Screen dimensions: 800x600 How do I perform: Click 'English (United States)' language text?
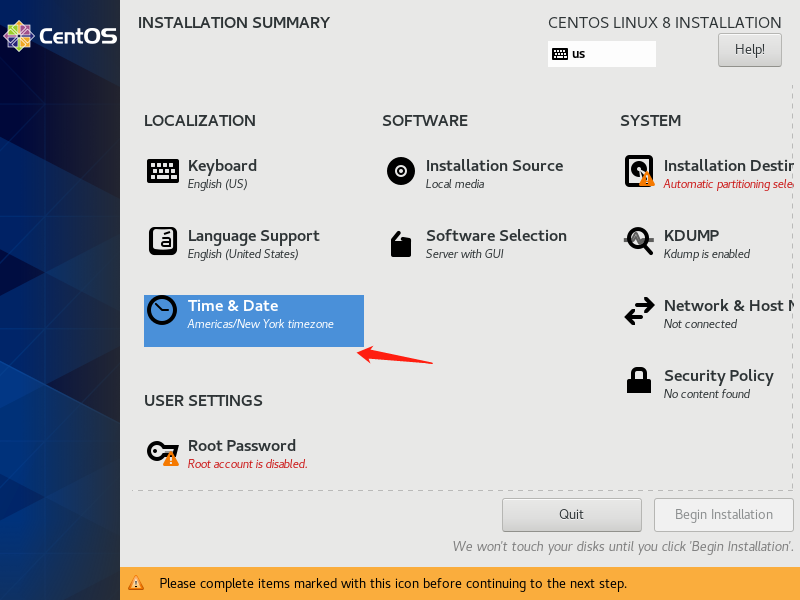(x=243, y=254)
